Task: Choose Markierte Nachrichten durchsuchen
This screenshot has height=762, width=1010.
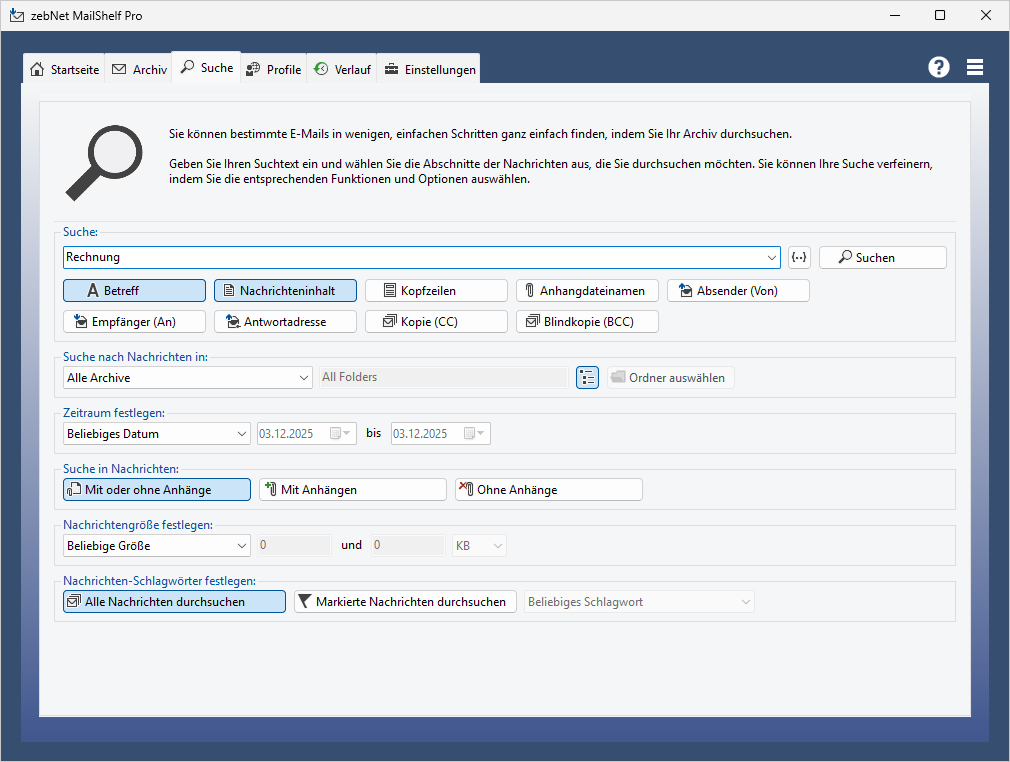Action: [405, 602]
